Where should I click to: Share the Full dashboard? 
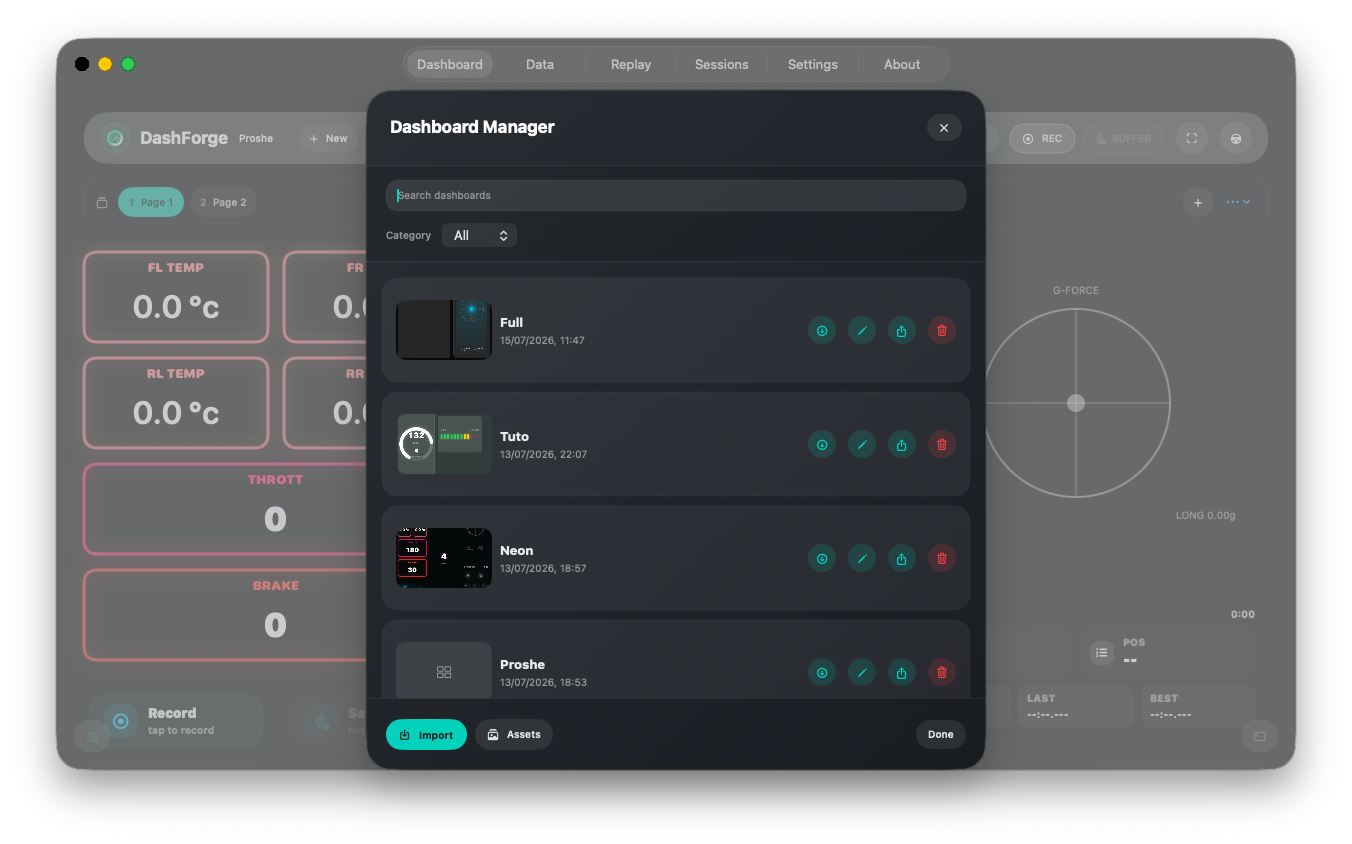(902, 330)
